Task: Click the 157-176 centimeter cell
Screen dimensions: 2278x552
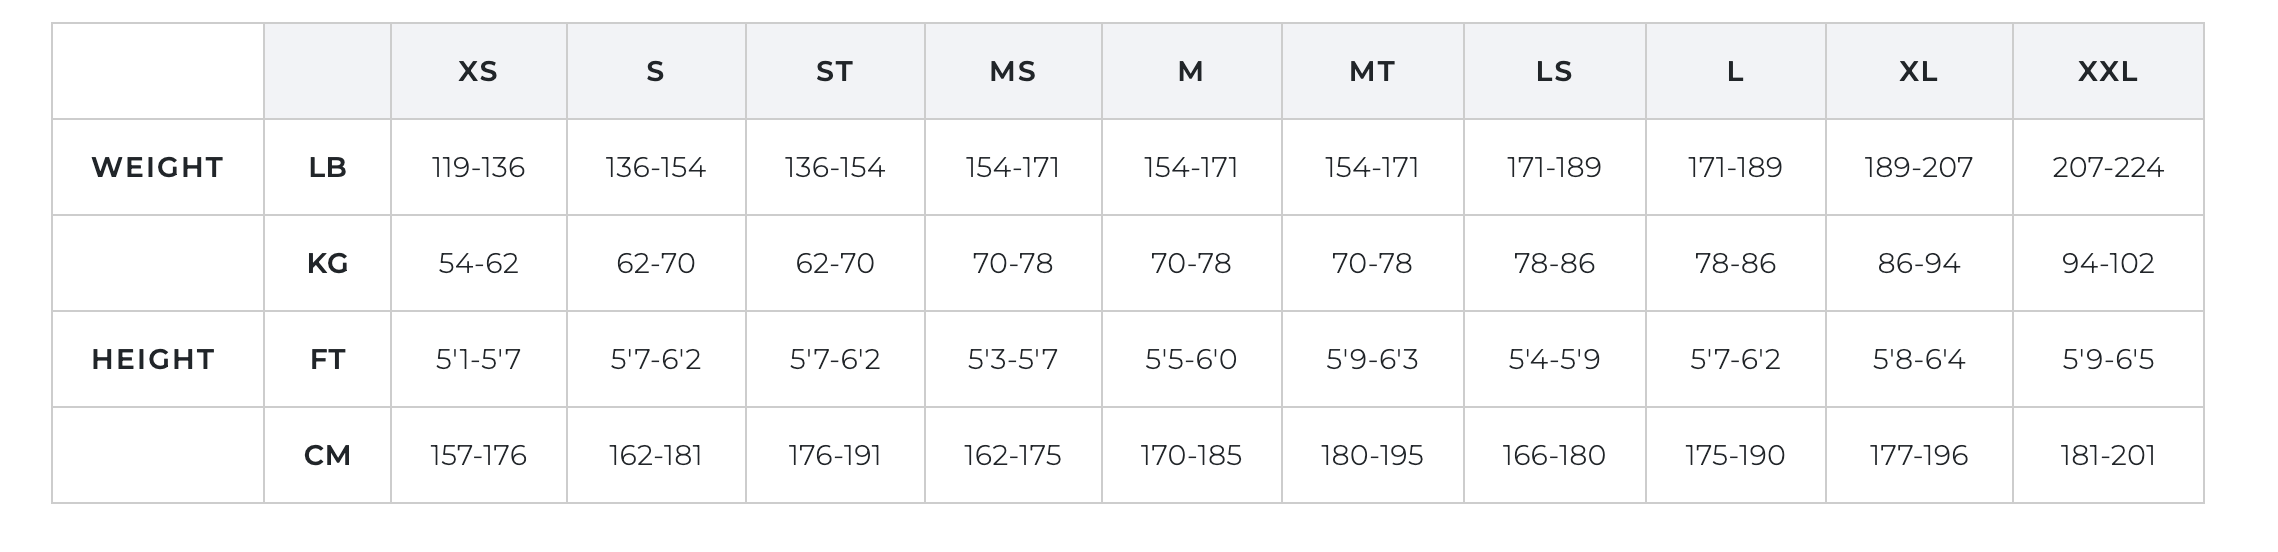Action: 478,456
